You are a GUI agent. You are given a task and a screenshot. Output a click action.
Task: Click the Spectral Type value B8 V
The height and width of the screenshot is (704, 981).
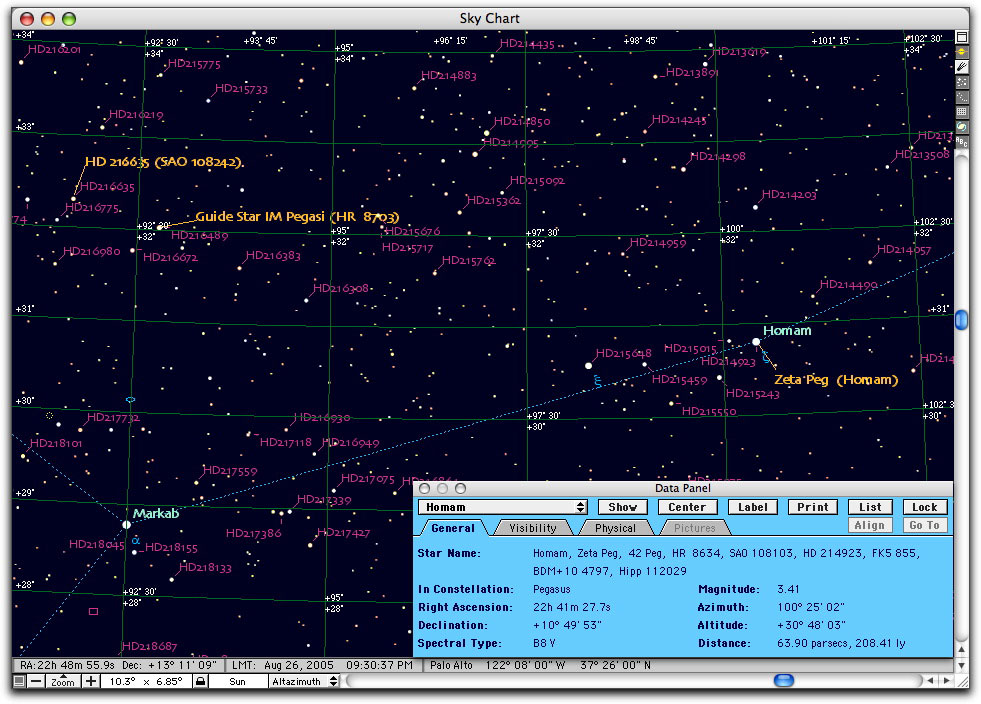click(x=544, y=643)
